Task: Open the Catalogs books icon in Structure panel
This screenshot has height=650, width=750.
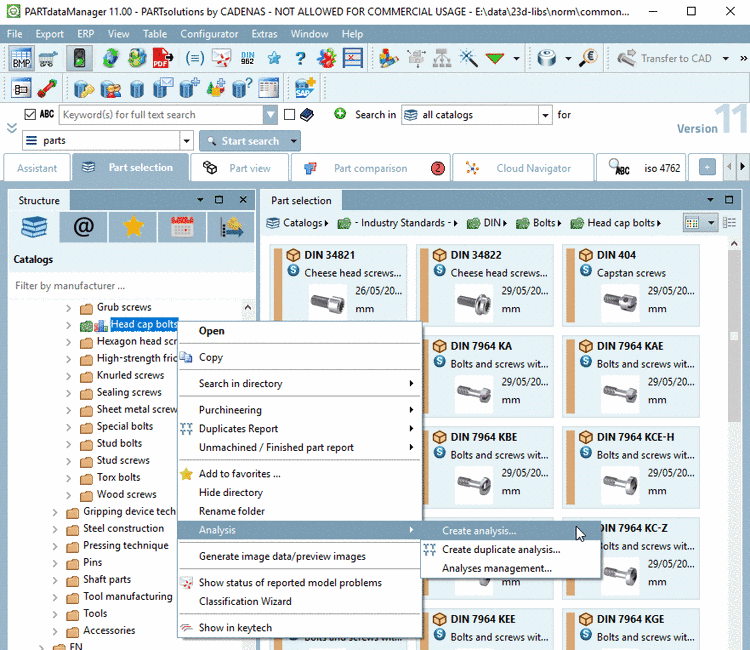Action: coord(34,227)
